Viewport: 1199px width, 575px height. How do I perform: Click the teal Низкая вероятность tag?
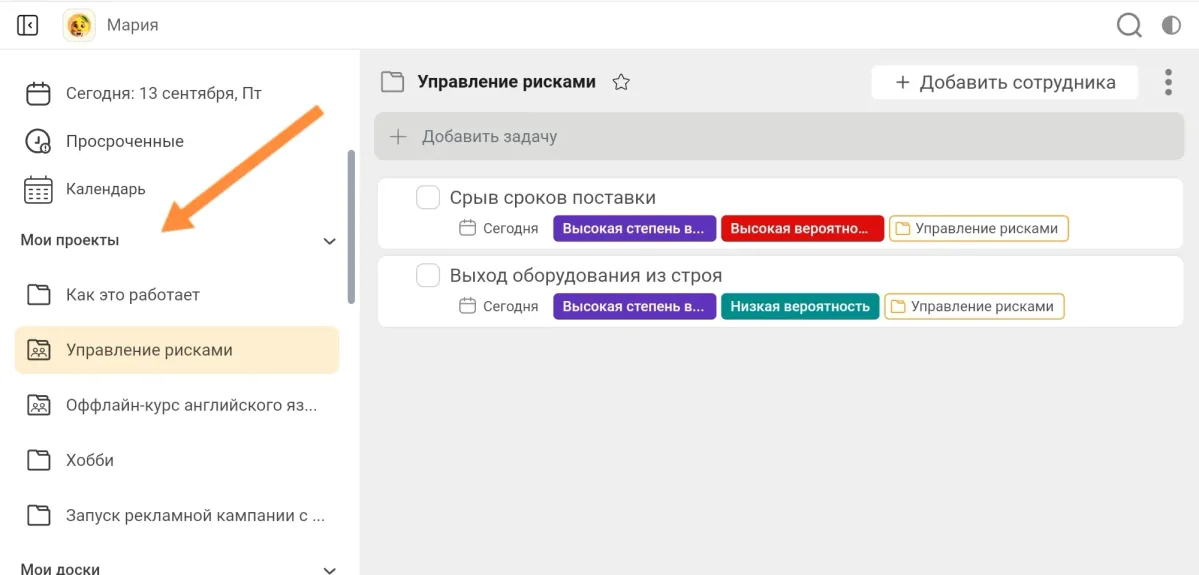[799, 306]
